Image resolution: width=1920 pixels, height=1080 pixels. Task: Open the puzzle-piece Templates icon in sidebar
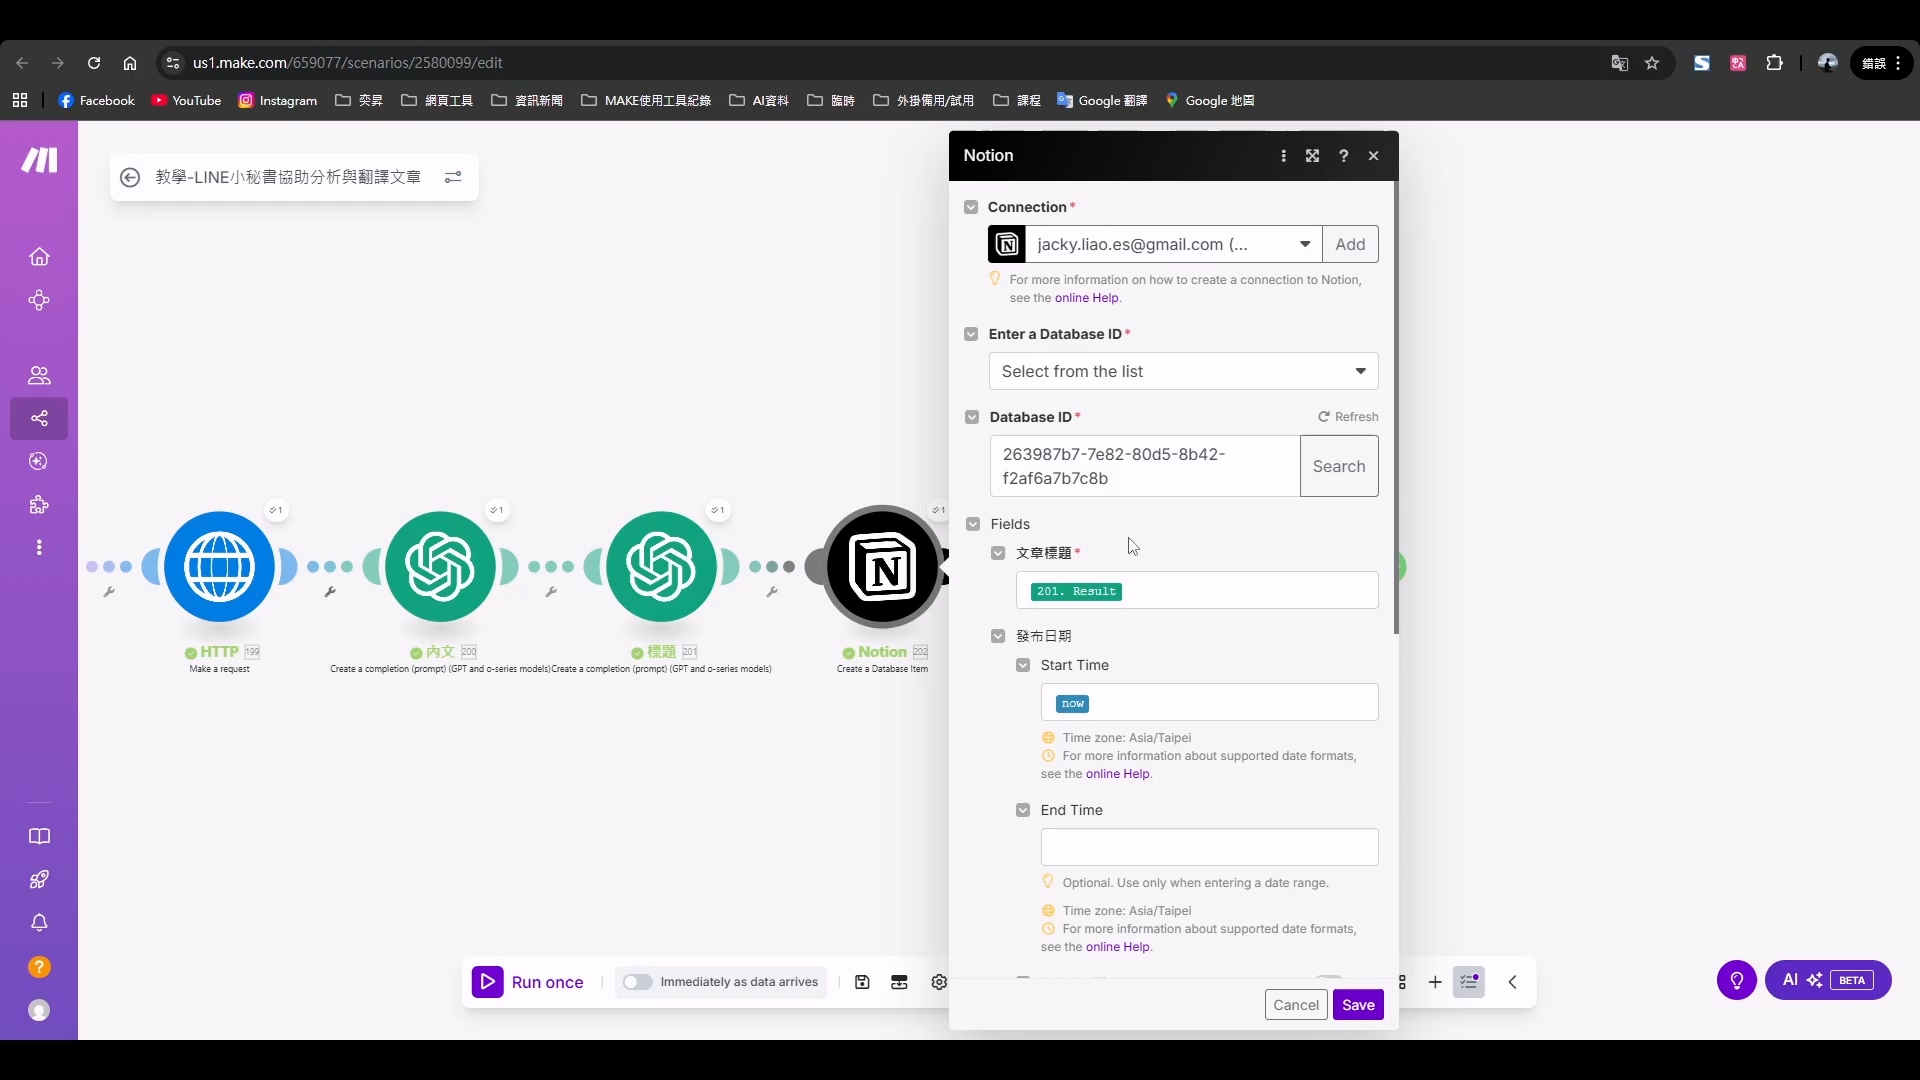(39, 505)
